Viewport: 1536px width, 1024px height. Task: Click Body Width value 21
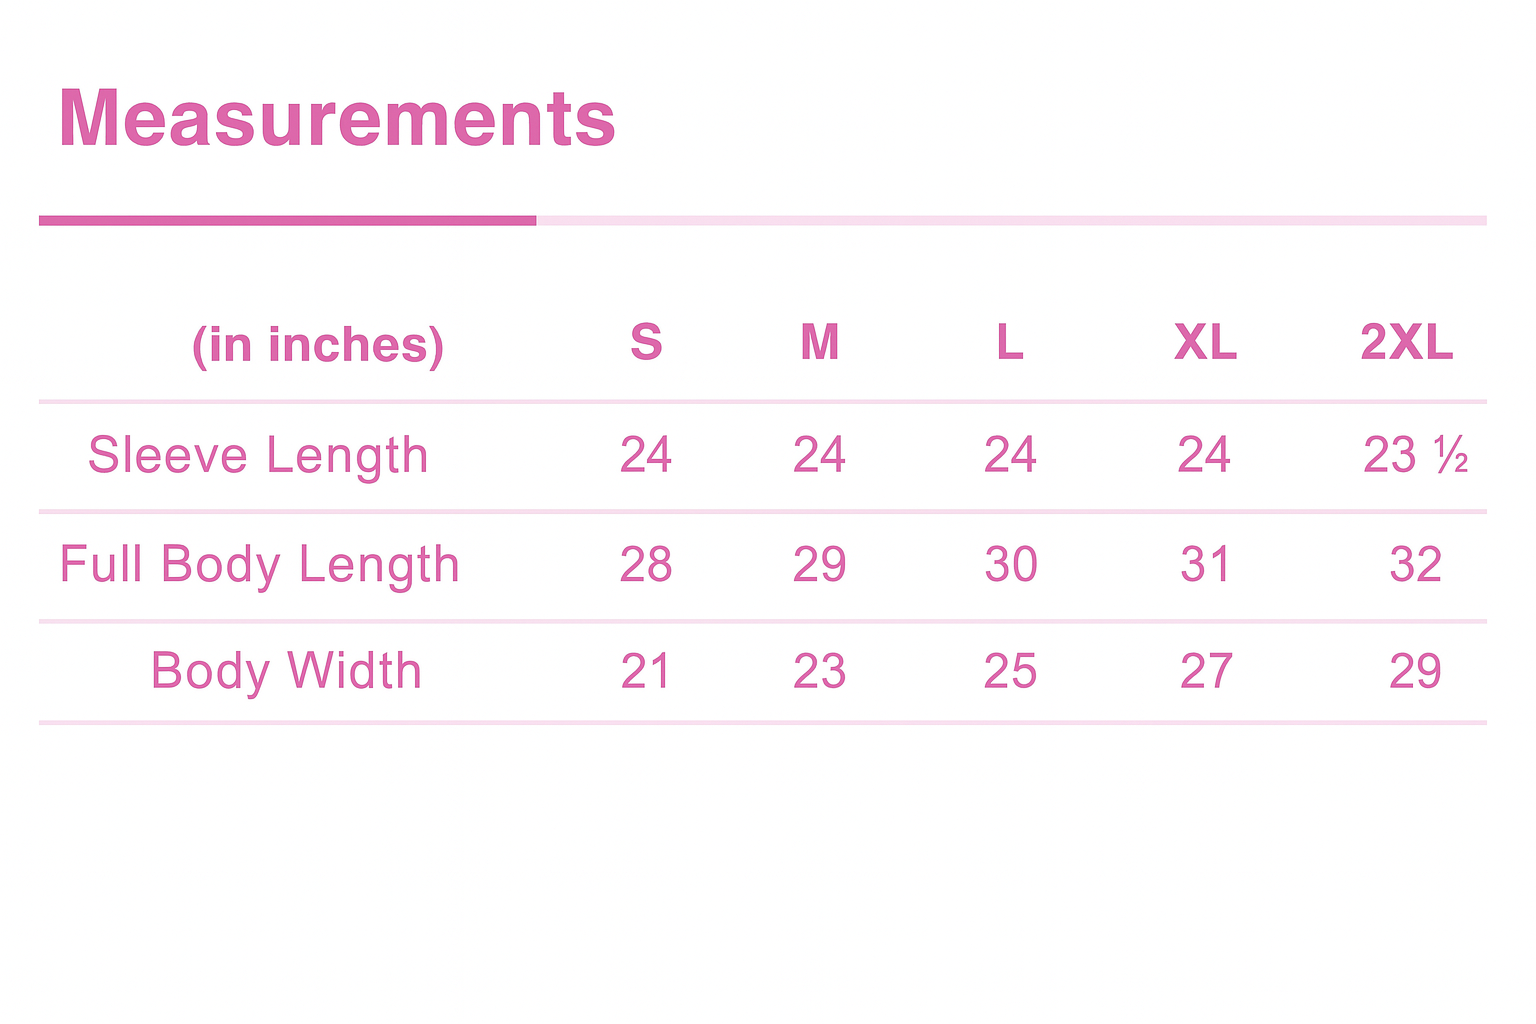pyautogui.click(x=646, y=671)
